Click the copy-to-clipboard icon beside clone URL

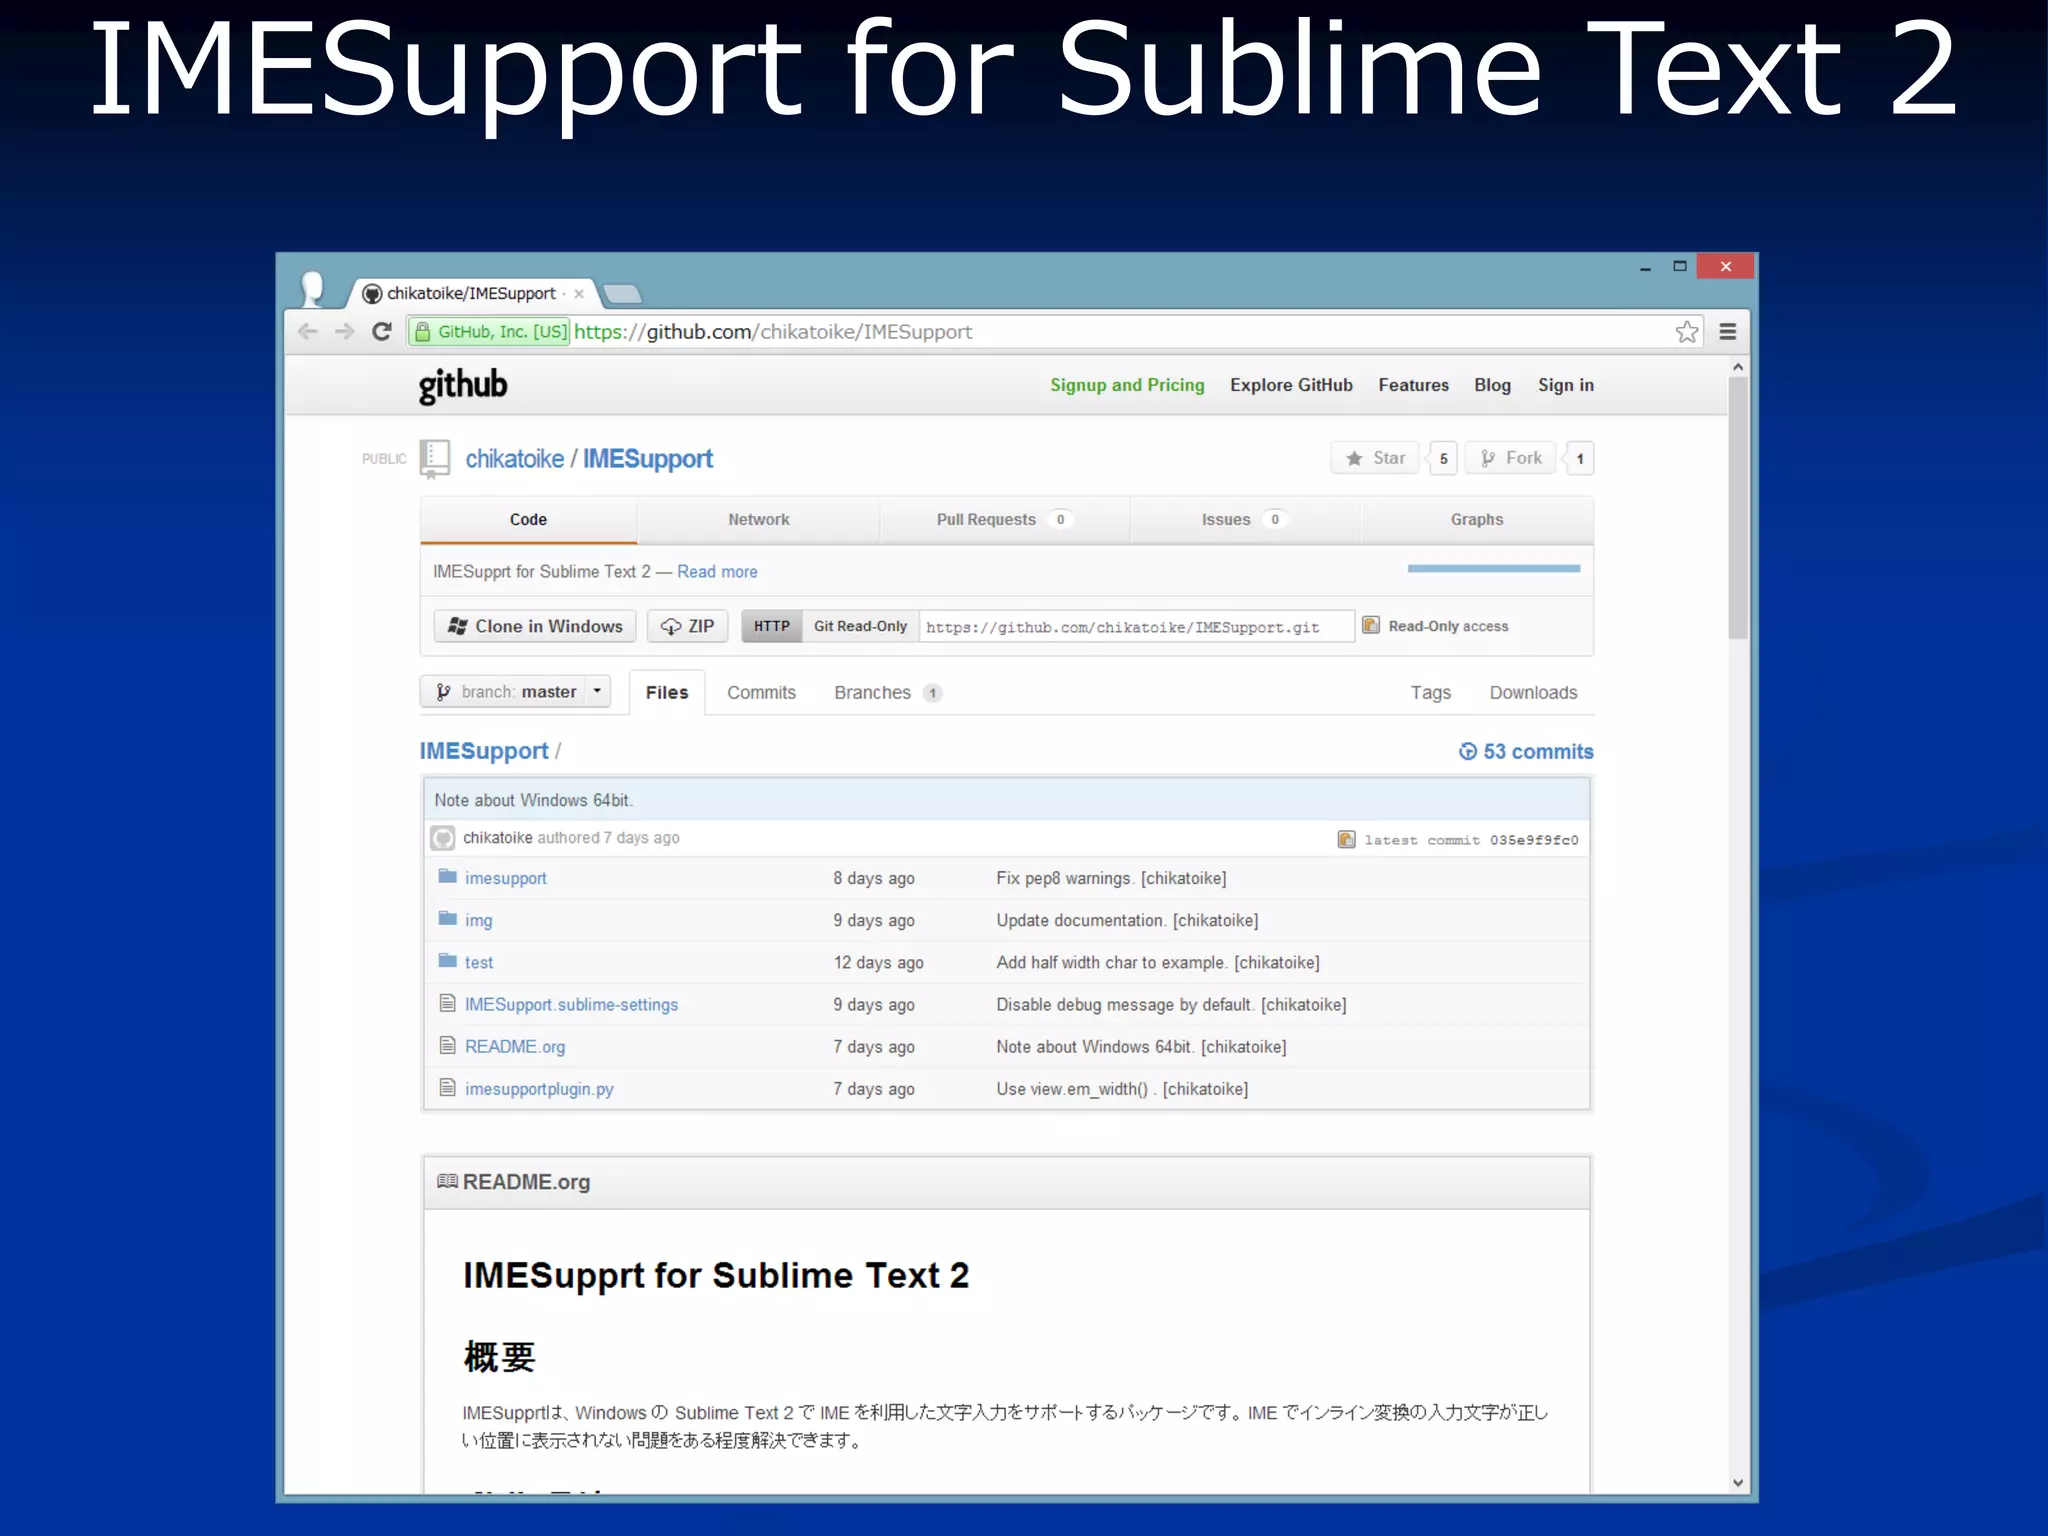(x=1371, y=626)
